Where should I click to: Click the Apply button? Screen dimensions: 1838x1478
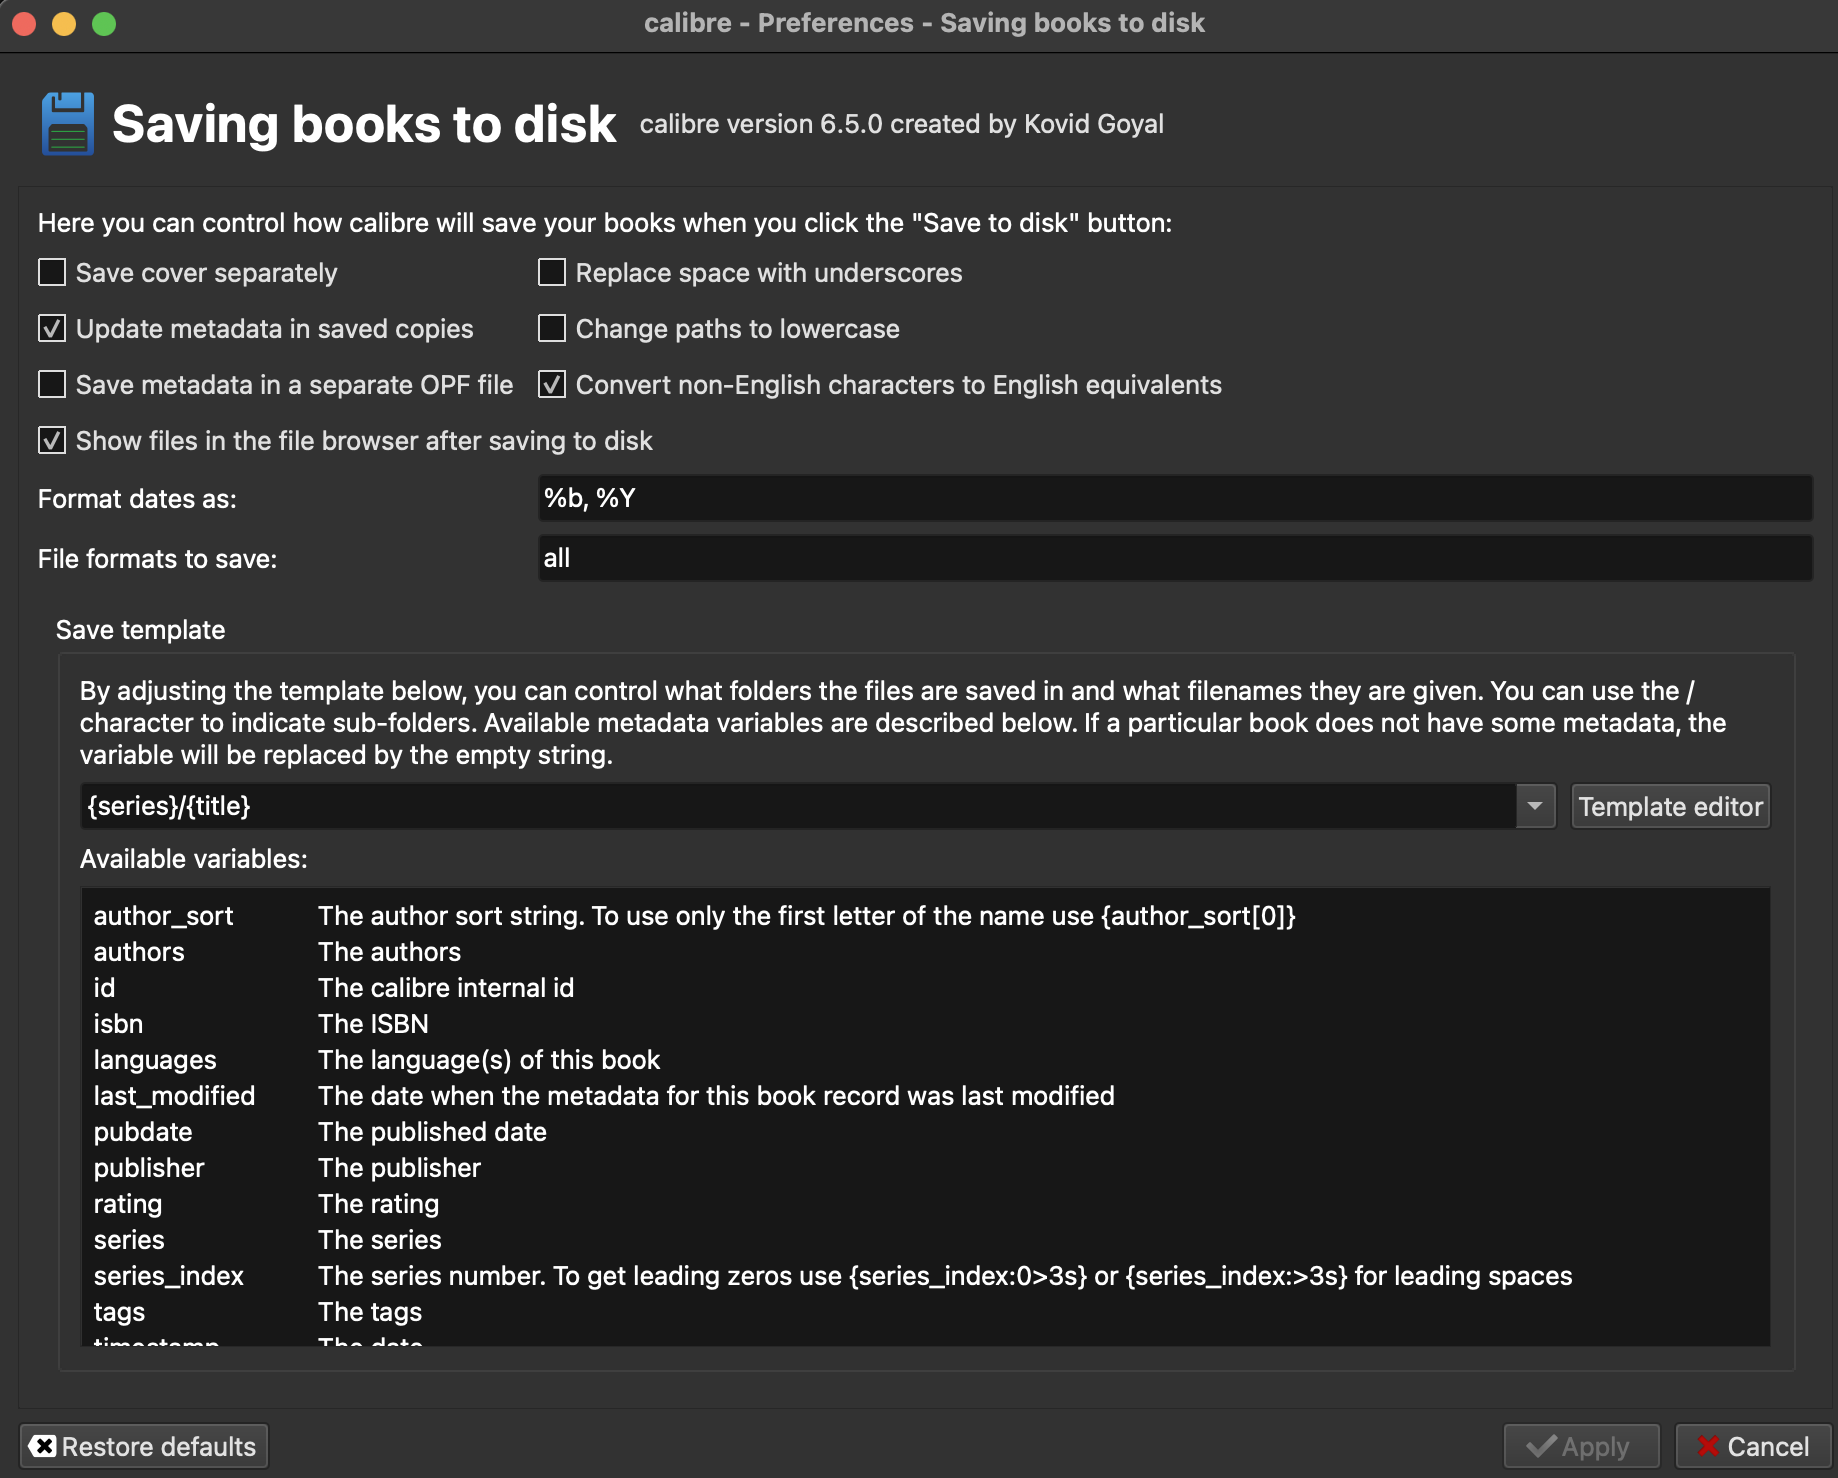(1581, 1446)
